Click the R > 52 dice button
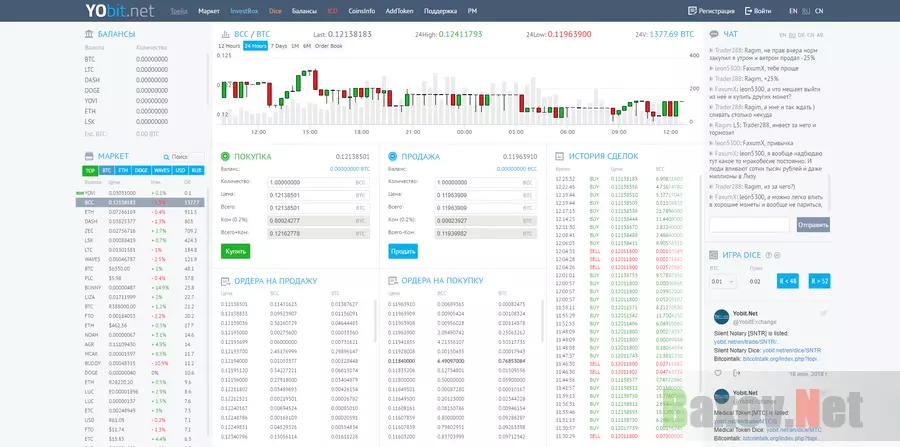 click(x=819, y=281)
